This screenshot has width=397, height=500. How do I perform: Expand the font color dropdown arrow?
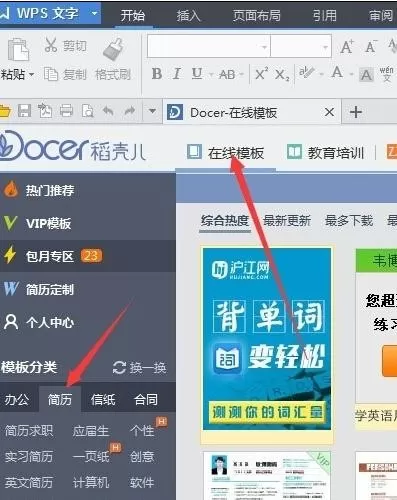click(x=351, y=74)
